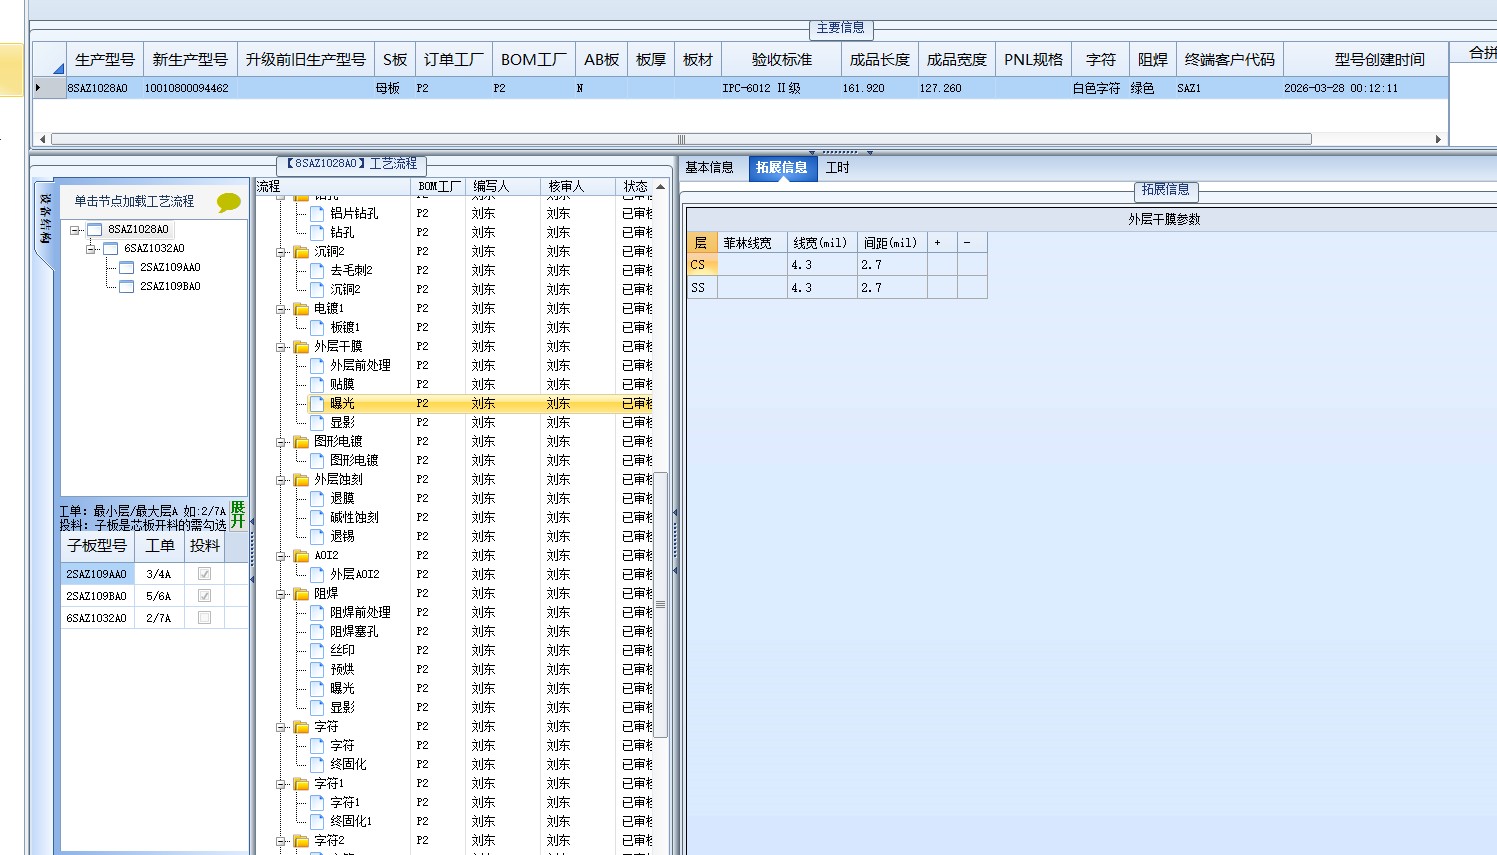The height and width of the screenshot is (855, 1497).
Task: Collapse 8SAZ1028A0 root node in structure tree
Action: coord(75,230)
